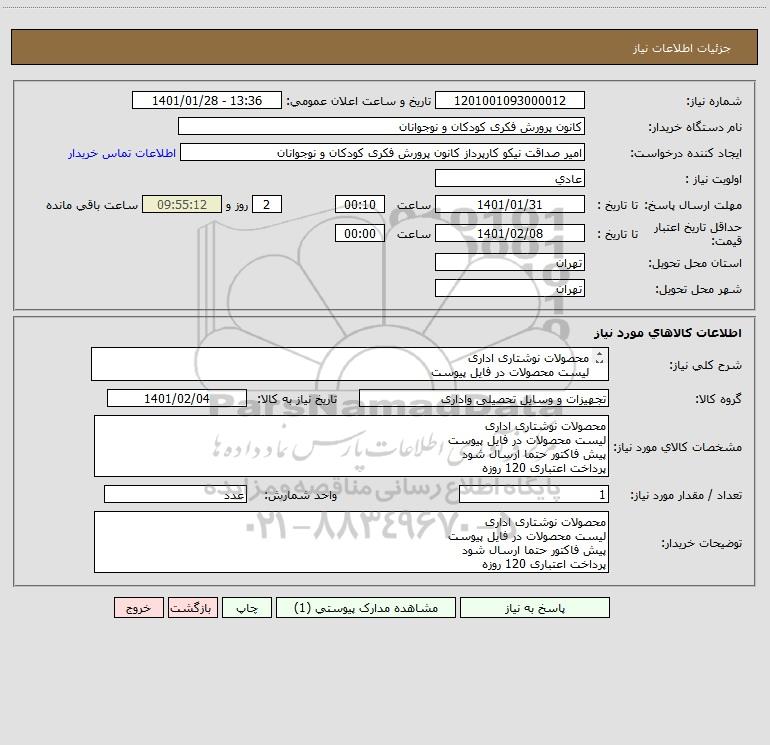The width and height of the screenshot is (770, 745).
Task: Click the priority field showing عادی
Action: (510, 178)
